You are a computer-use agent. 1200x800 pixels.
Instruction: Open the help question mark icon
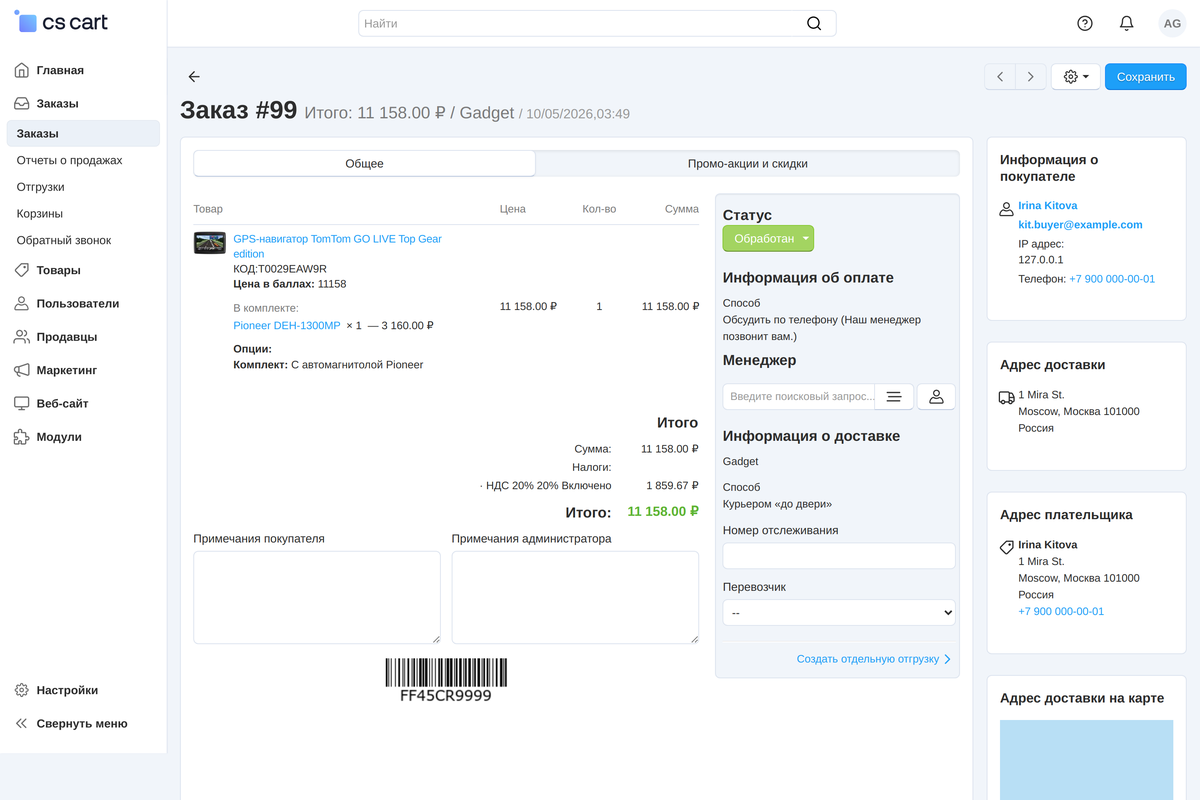coord(1085,23)
